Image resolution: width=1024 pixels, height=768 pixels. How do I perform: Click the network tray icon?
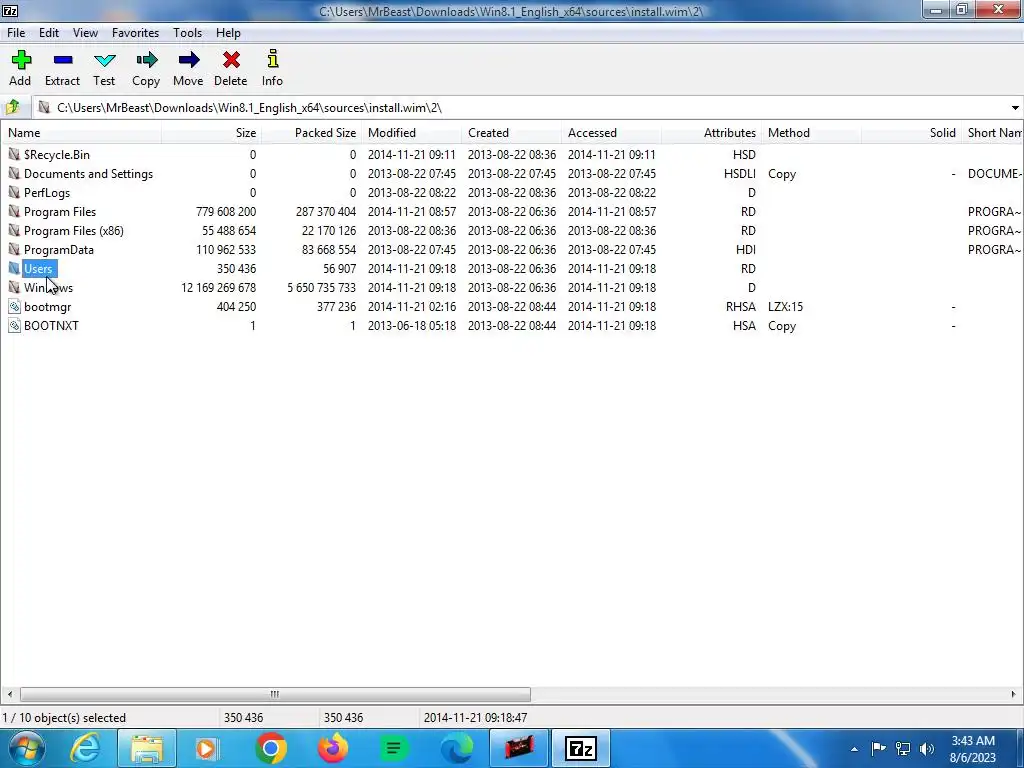point(903,749)
